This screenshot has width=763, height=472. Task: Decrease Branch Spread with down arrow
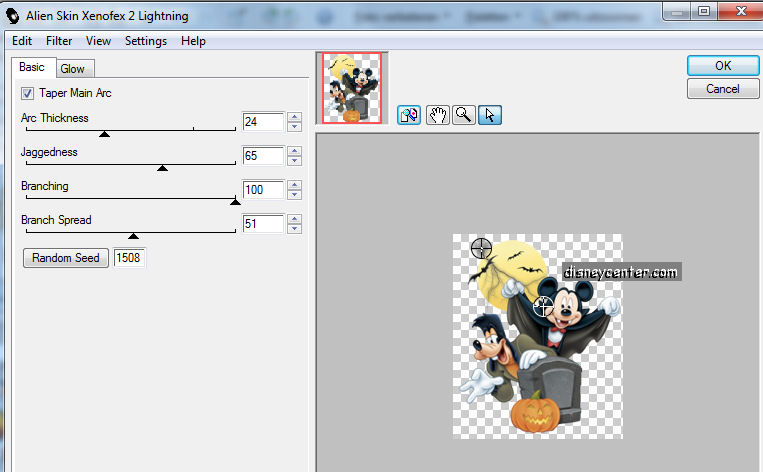pos(294,229)
